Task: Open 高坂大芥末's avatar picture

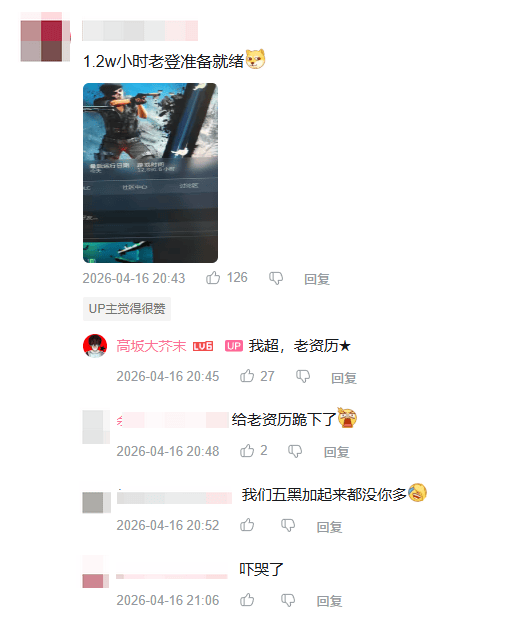Action: click(95, 346)
